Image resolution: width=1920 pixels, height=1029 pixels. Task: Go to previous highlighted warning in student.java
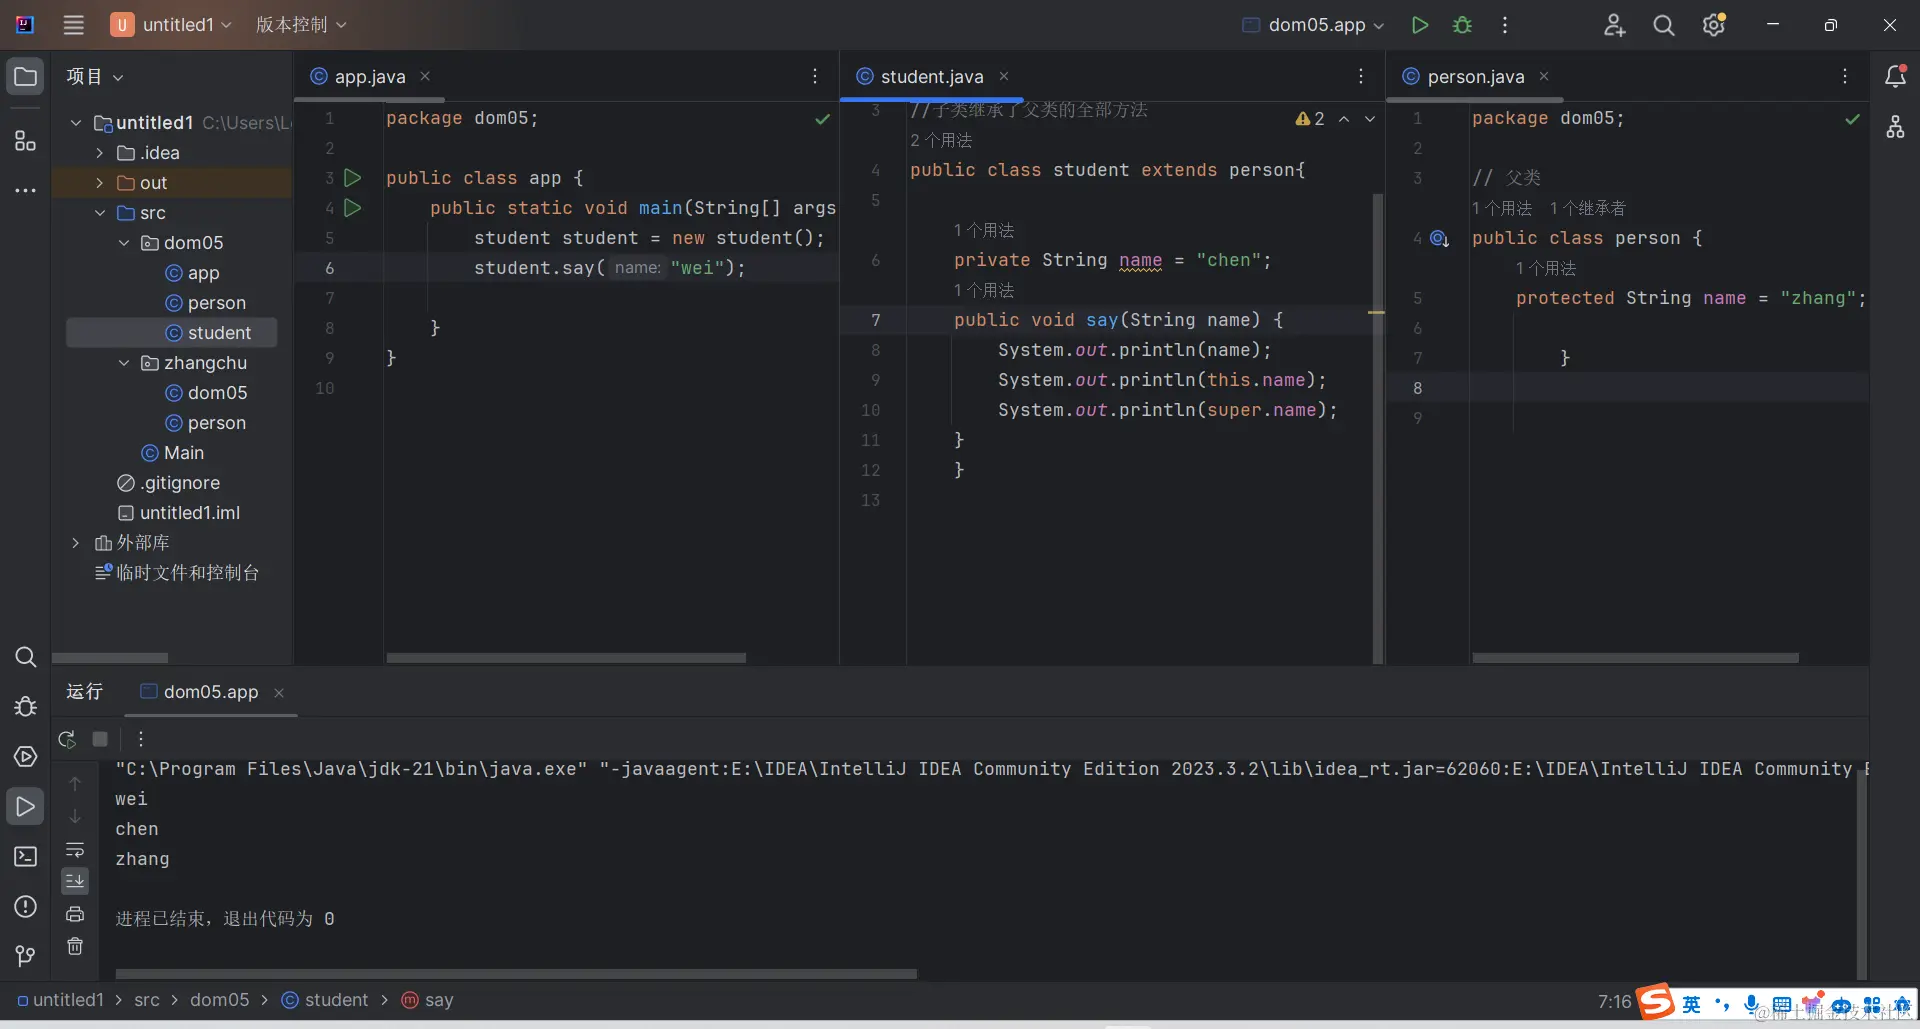pos(1344,119)
